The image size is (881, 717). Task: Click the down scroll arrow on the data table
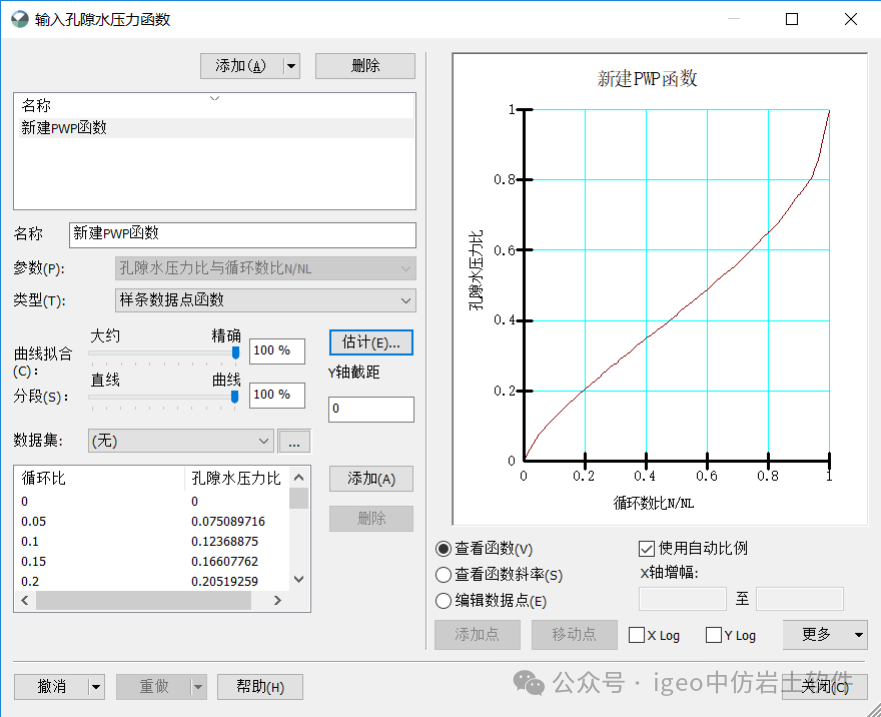click(299, 578)
